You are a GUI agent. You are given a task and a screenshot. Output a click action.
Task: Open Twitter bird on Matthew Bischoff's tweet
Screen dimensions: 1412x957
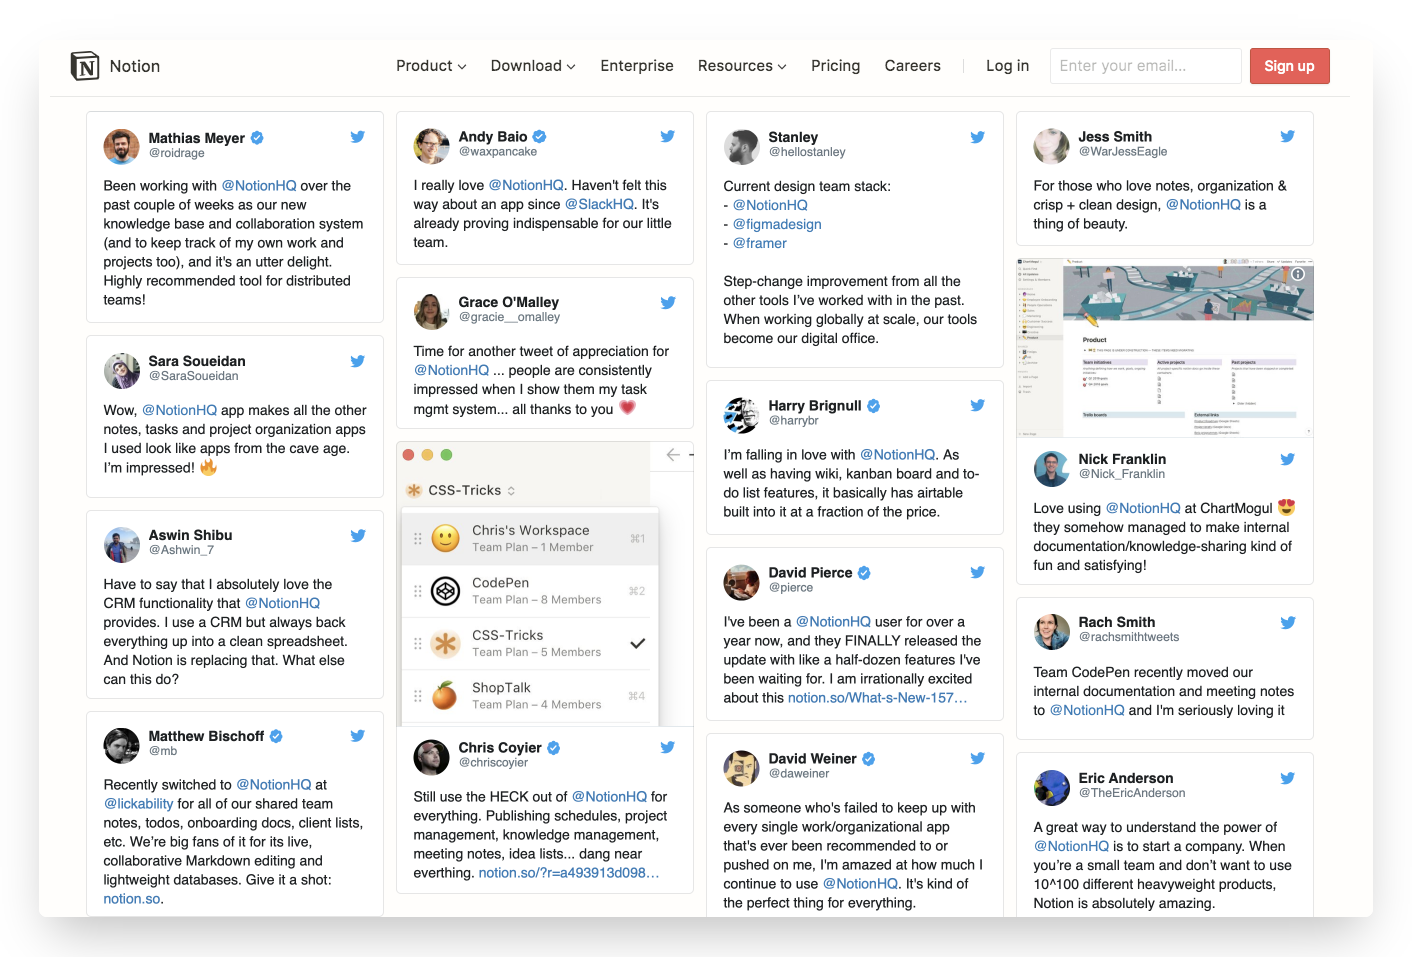coord(357,735)
